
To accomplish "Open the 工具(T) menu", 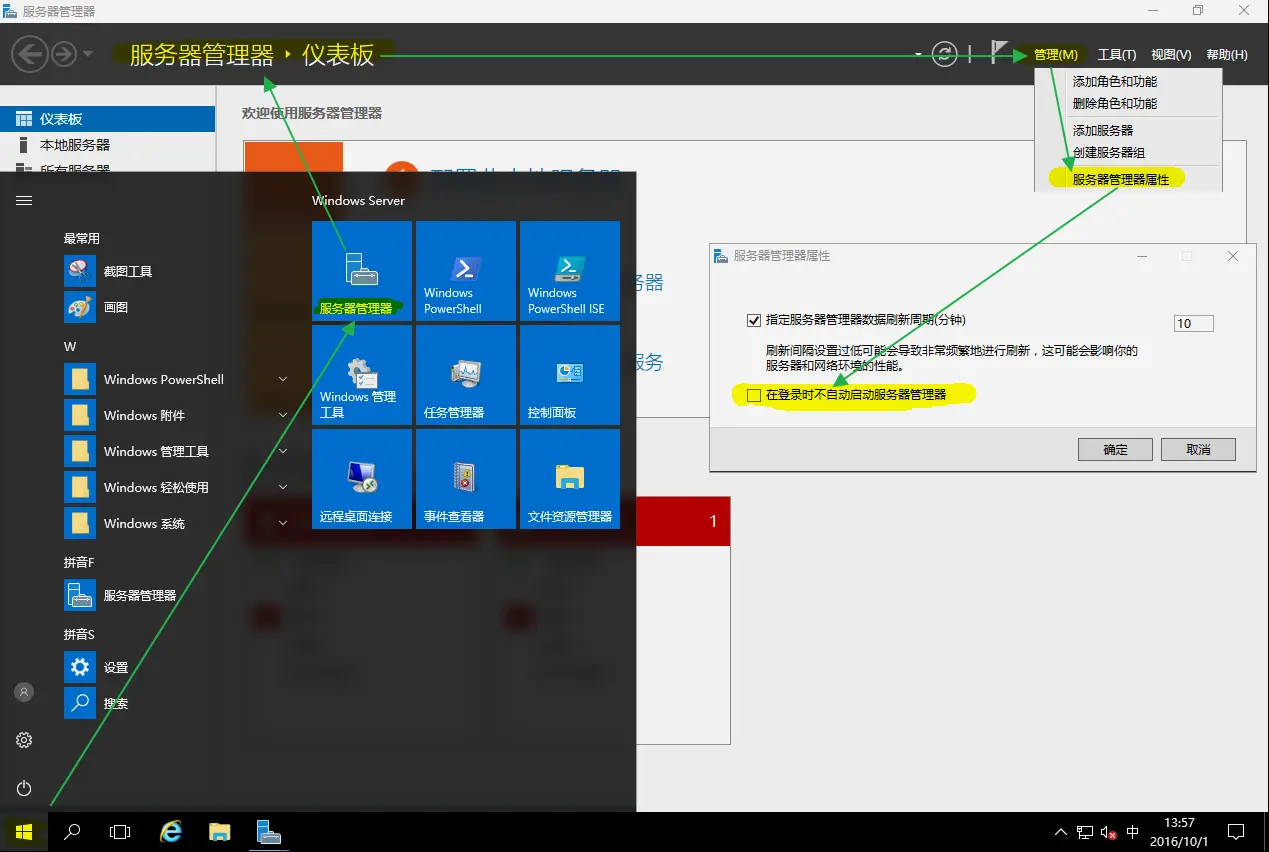I will click(x=1117, y=55).
